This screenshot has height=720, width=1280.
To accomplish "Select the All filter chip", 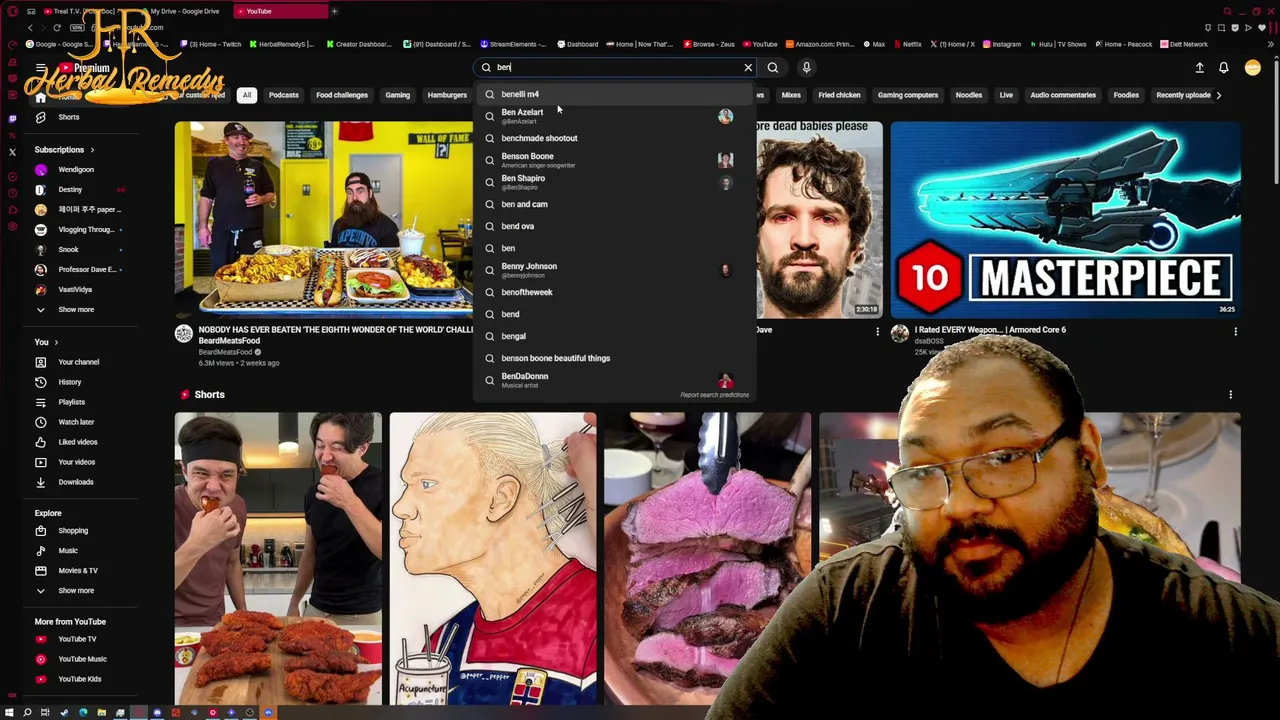I will point(246,95).
